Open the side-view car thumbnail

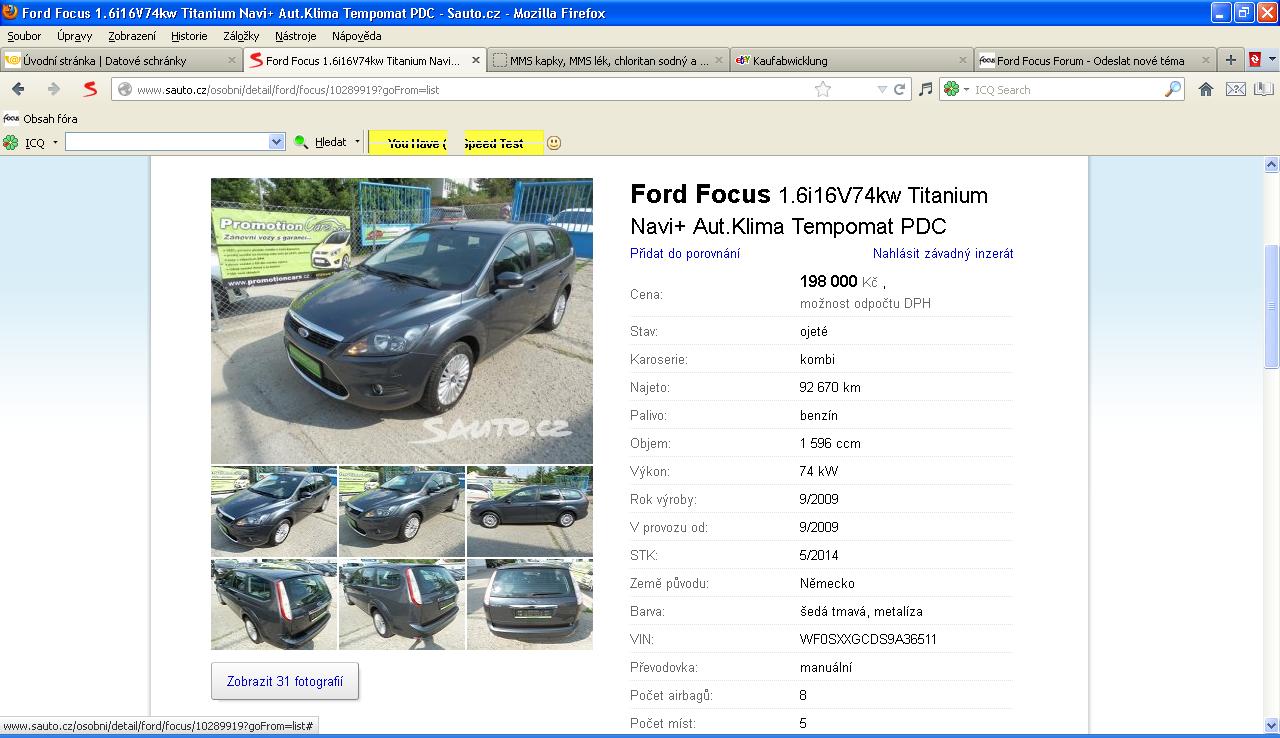[x=529, y=511]
